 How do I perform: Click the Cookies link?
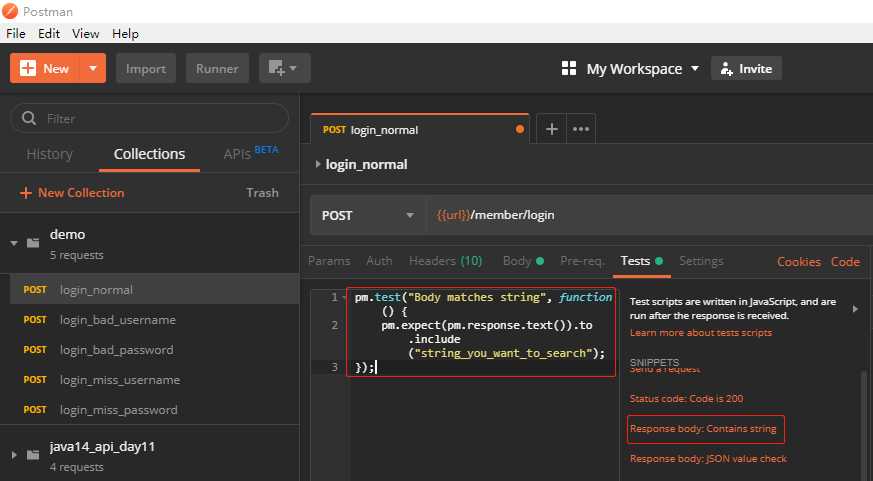pyautogui.click(x=799, y=262)
